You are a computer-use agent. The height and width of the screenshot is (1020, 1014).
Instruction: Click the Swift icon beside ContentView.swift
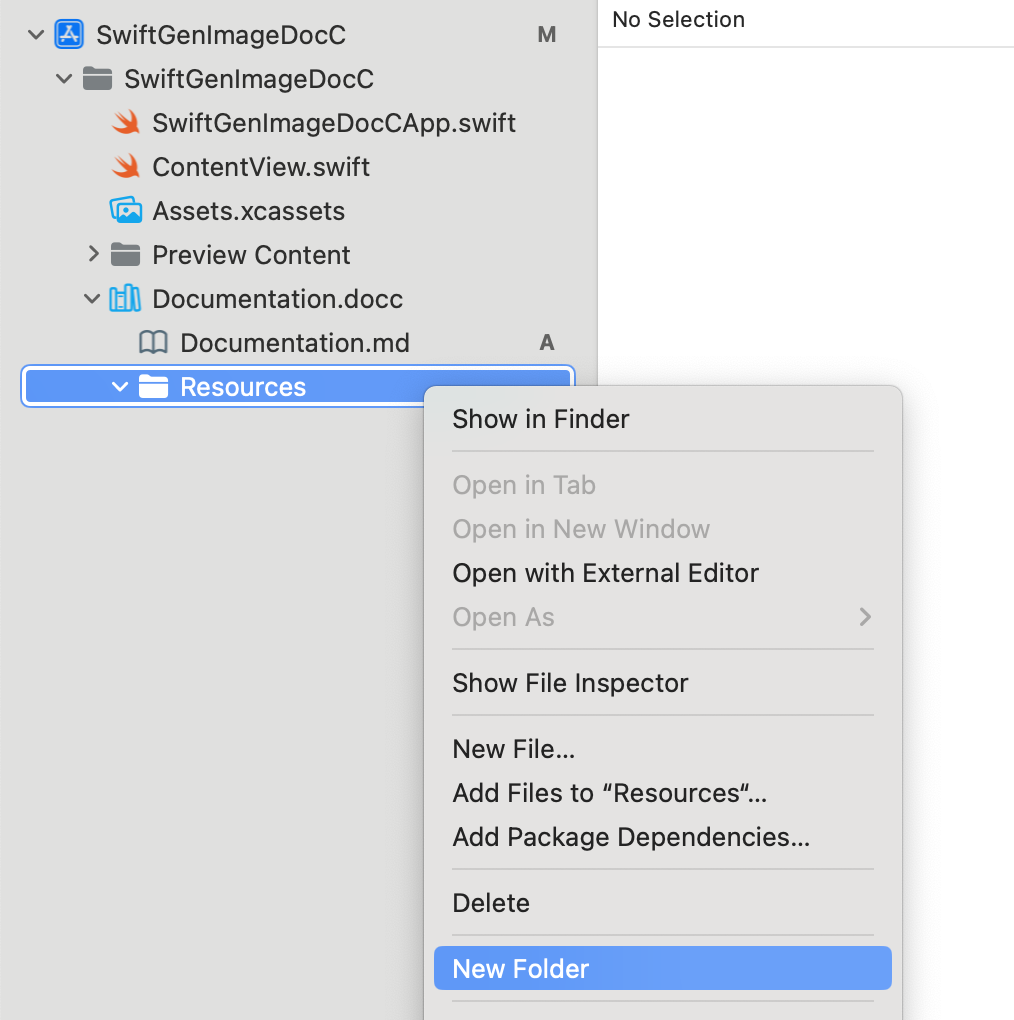coord(125,167)
